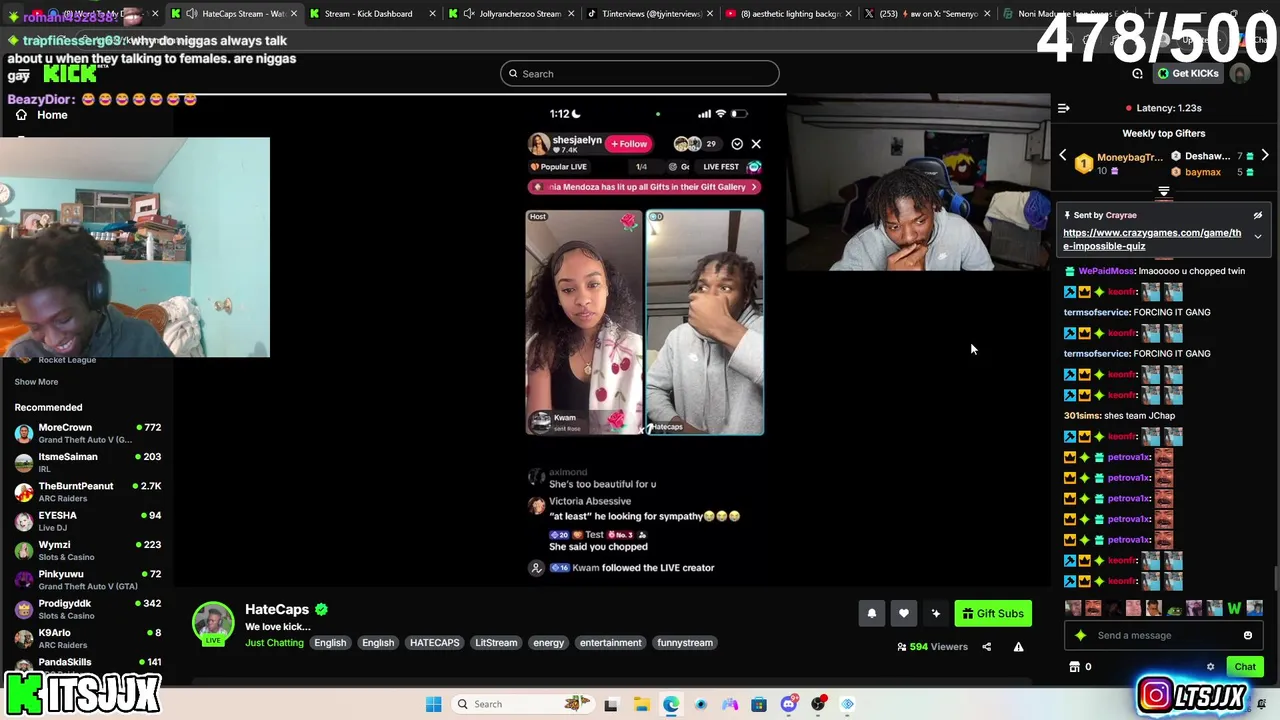Open Microsoft Edge on the taskbar

pyautogui.click(x=671, y=704)
